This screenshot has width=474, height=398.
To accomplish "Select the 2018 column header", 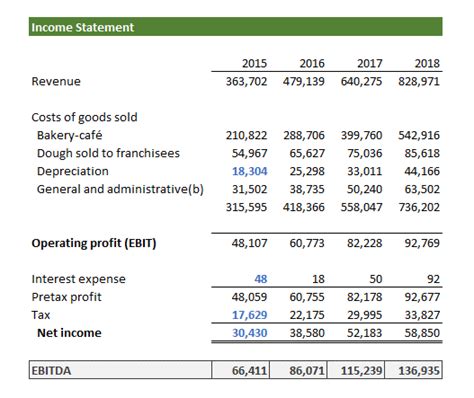I will [427, 63].
